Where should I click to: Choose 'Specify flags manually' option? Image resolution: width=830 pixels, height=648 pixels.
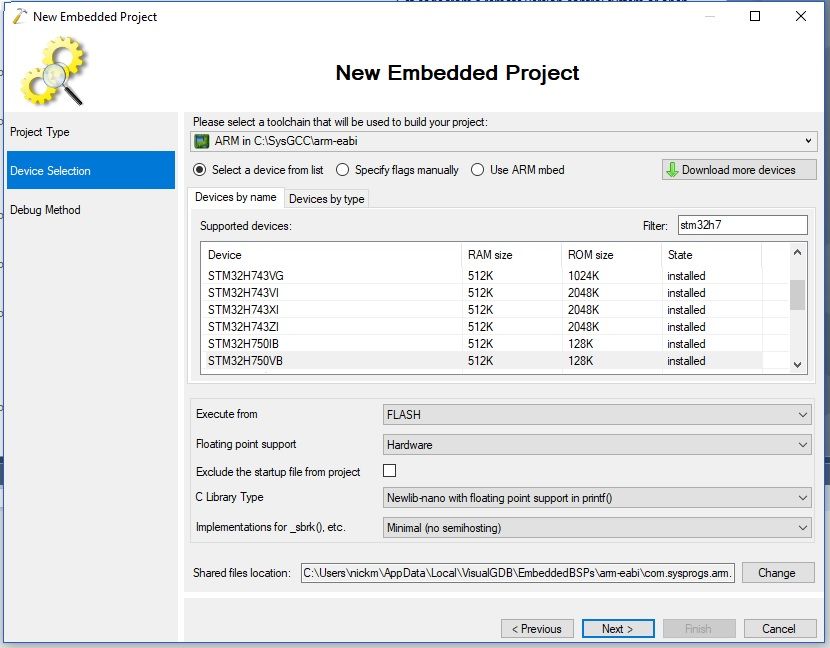342,170
